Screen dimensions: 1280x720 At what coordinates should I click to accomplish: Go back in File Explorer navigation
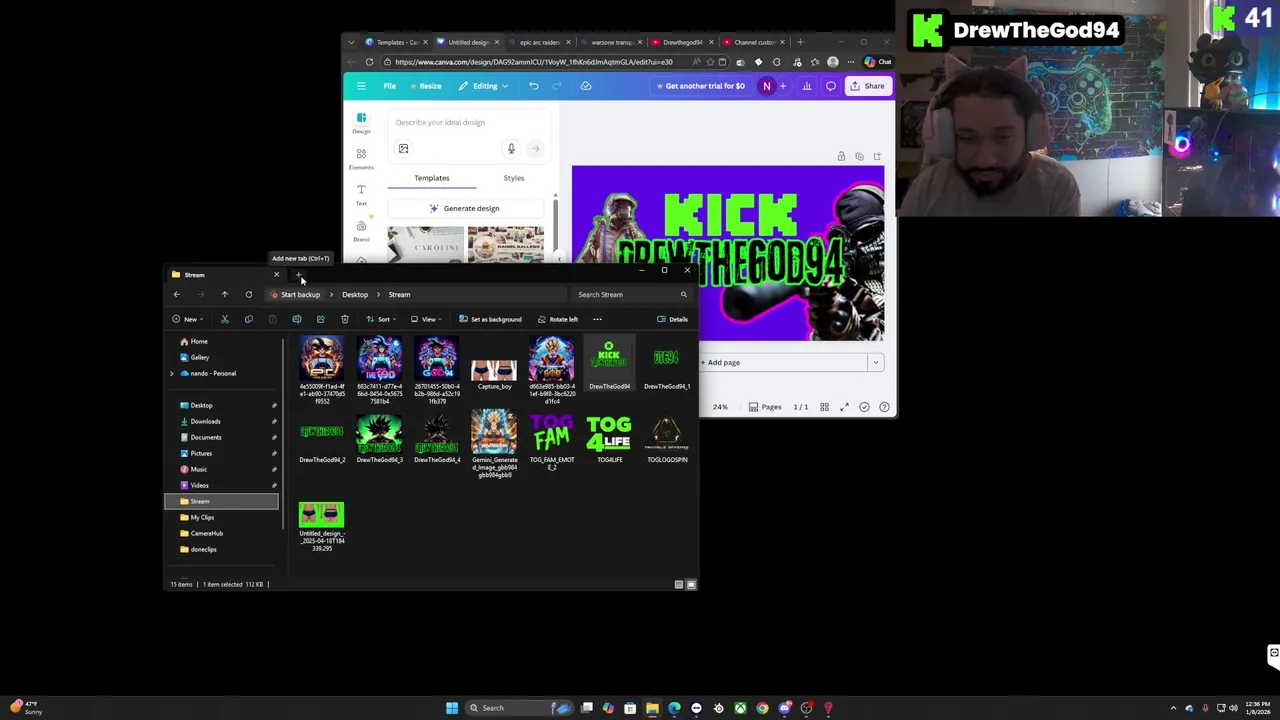pos(177,295)
